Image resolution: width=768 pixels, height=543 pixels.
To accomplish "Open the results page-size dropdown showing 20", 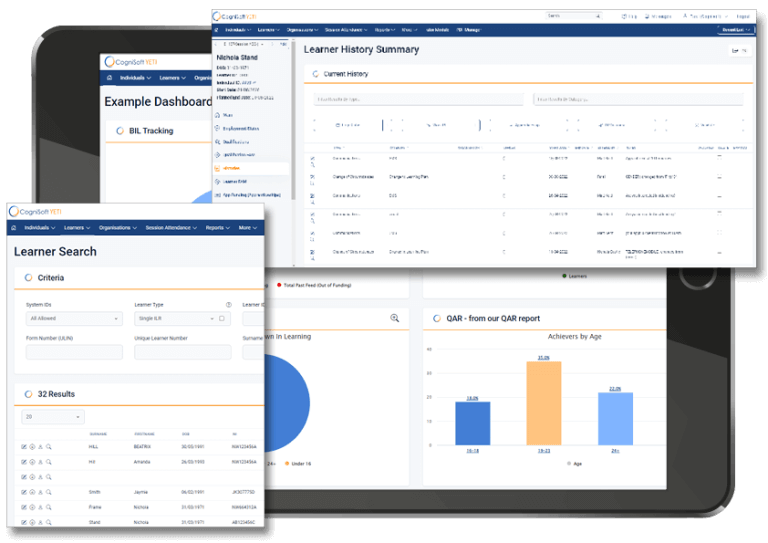I will 53,417.
